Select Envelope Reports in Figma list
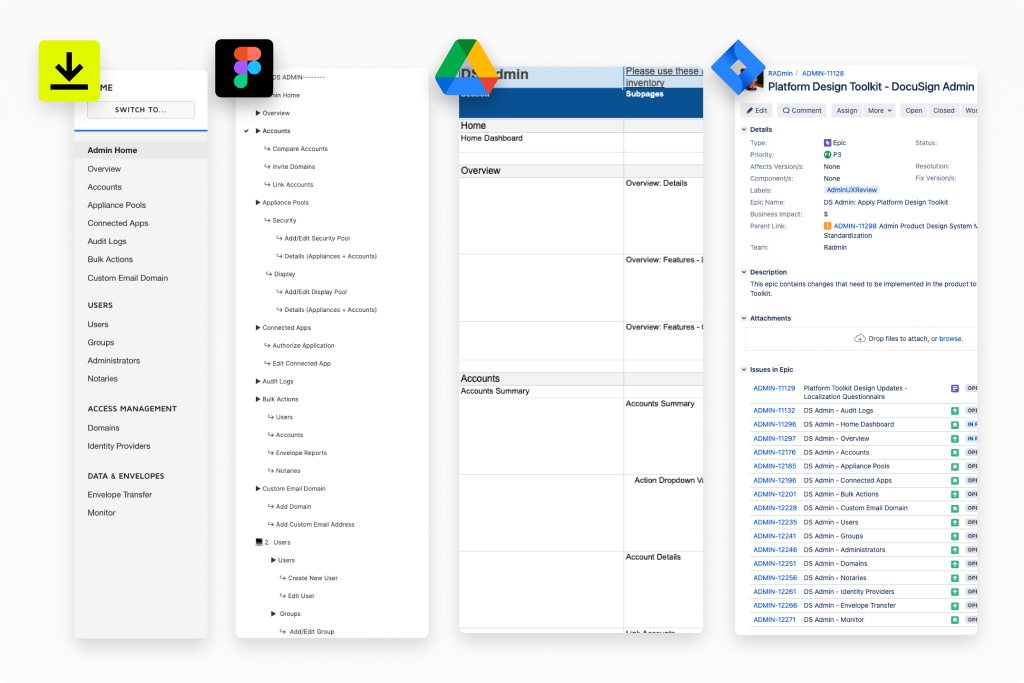The image size is (1024, 683). point(301,453)
